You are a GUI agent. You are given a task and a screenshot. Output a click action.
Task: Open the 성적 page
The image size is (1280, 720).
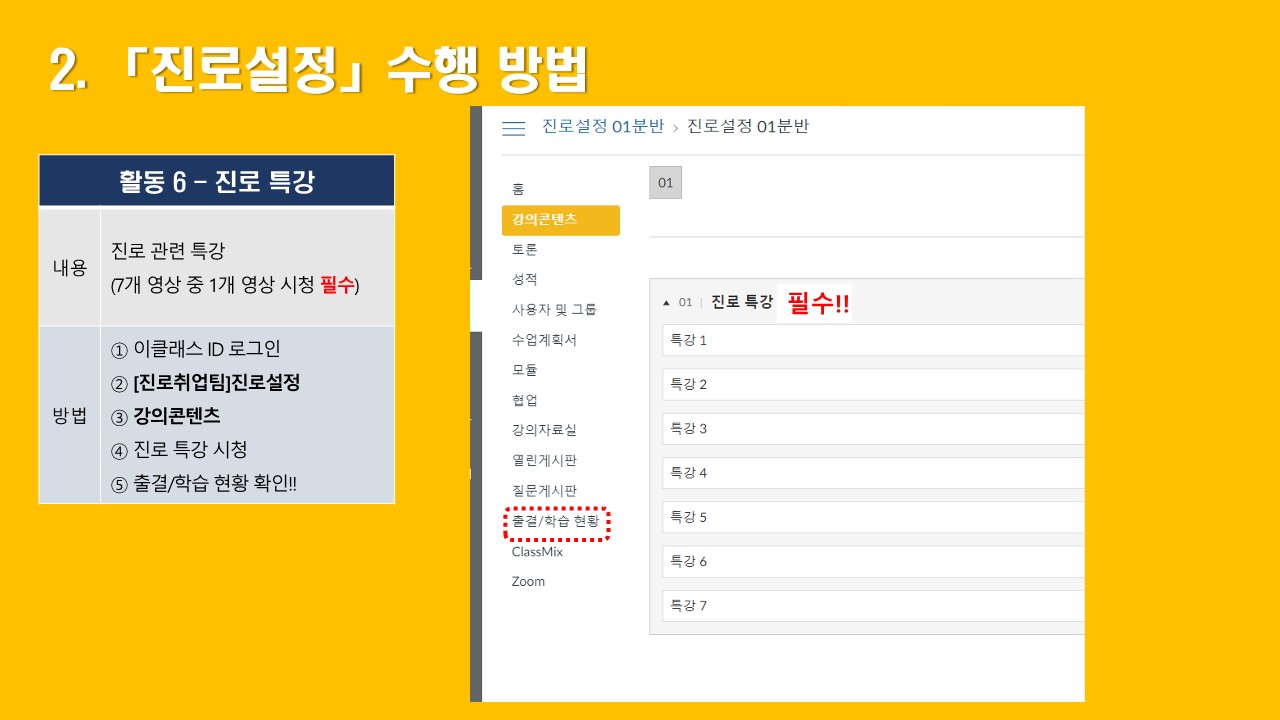click(524, 280)
